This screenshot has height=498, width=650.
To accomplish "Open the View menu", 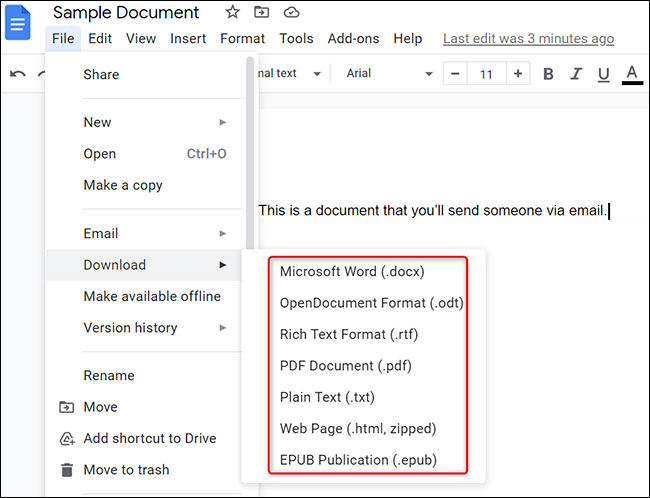I will click(x=141, y=39).
